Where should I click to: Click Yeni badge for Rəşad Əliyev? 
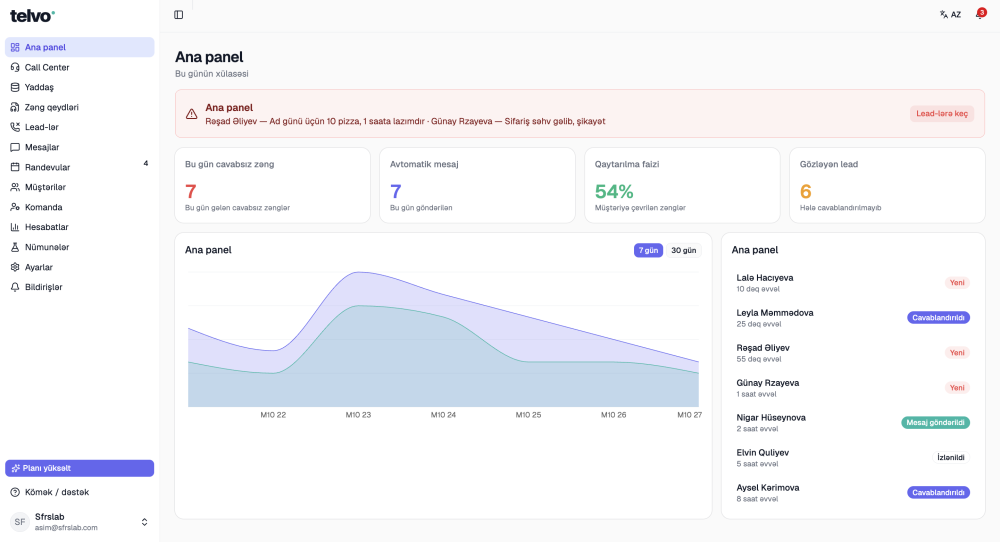[x=957, y=353]
